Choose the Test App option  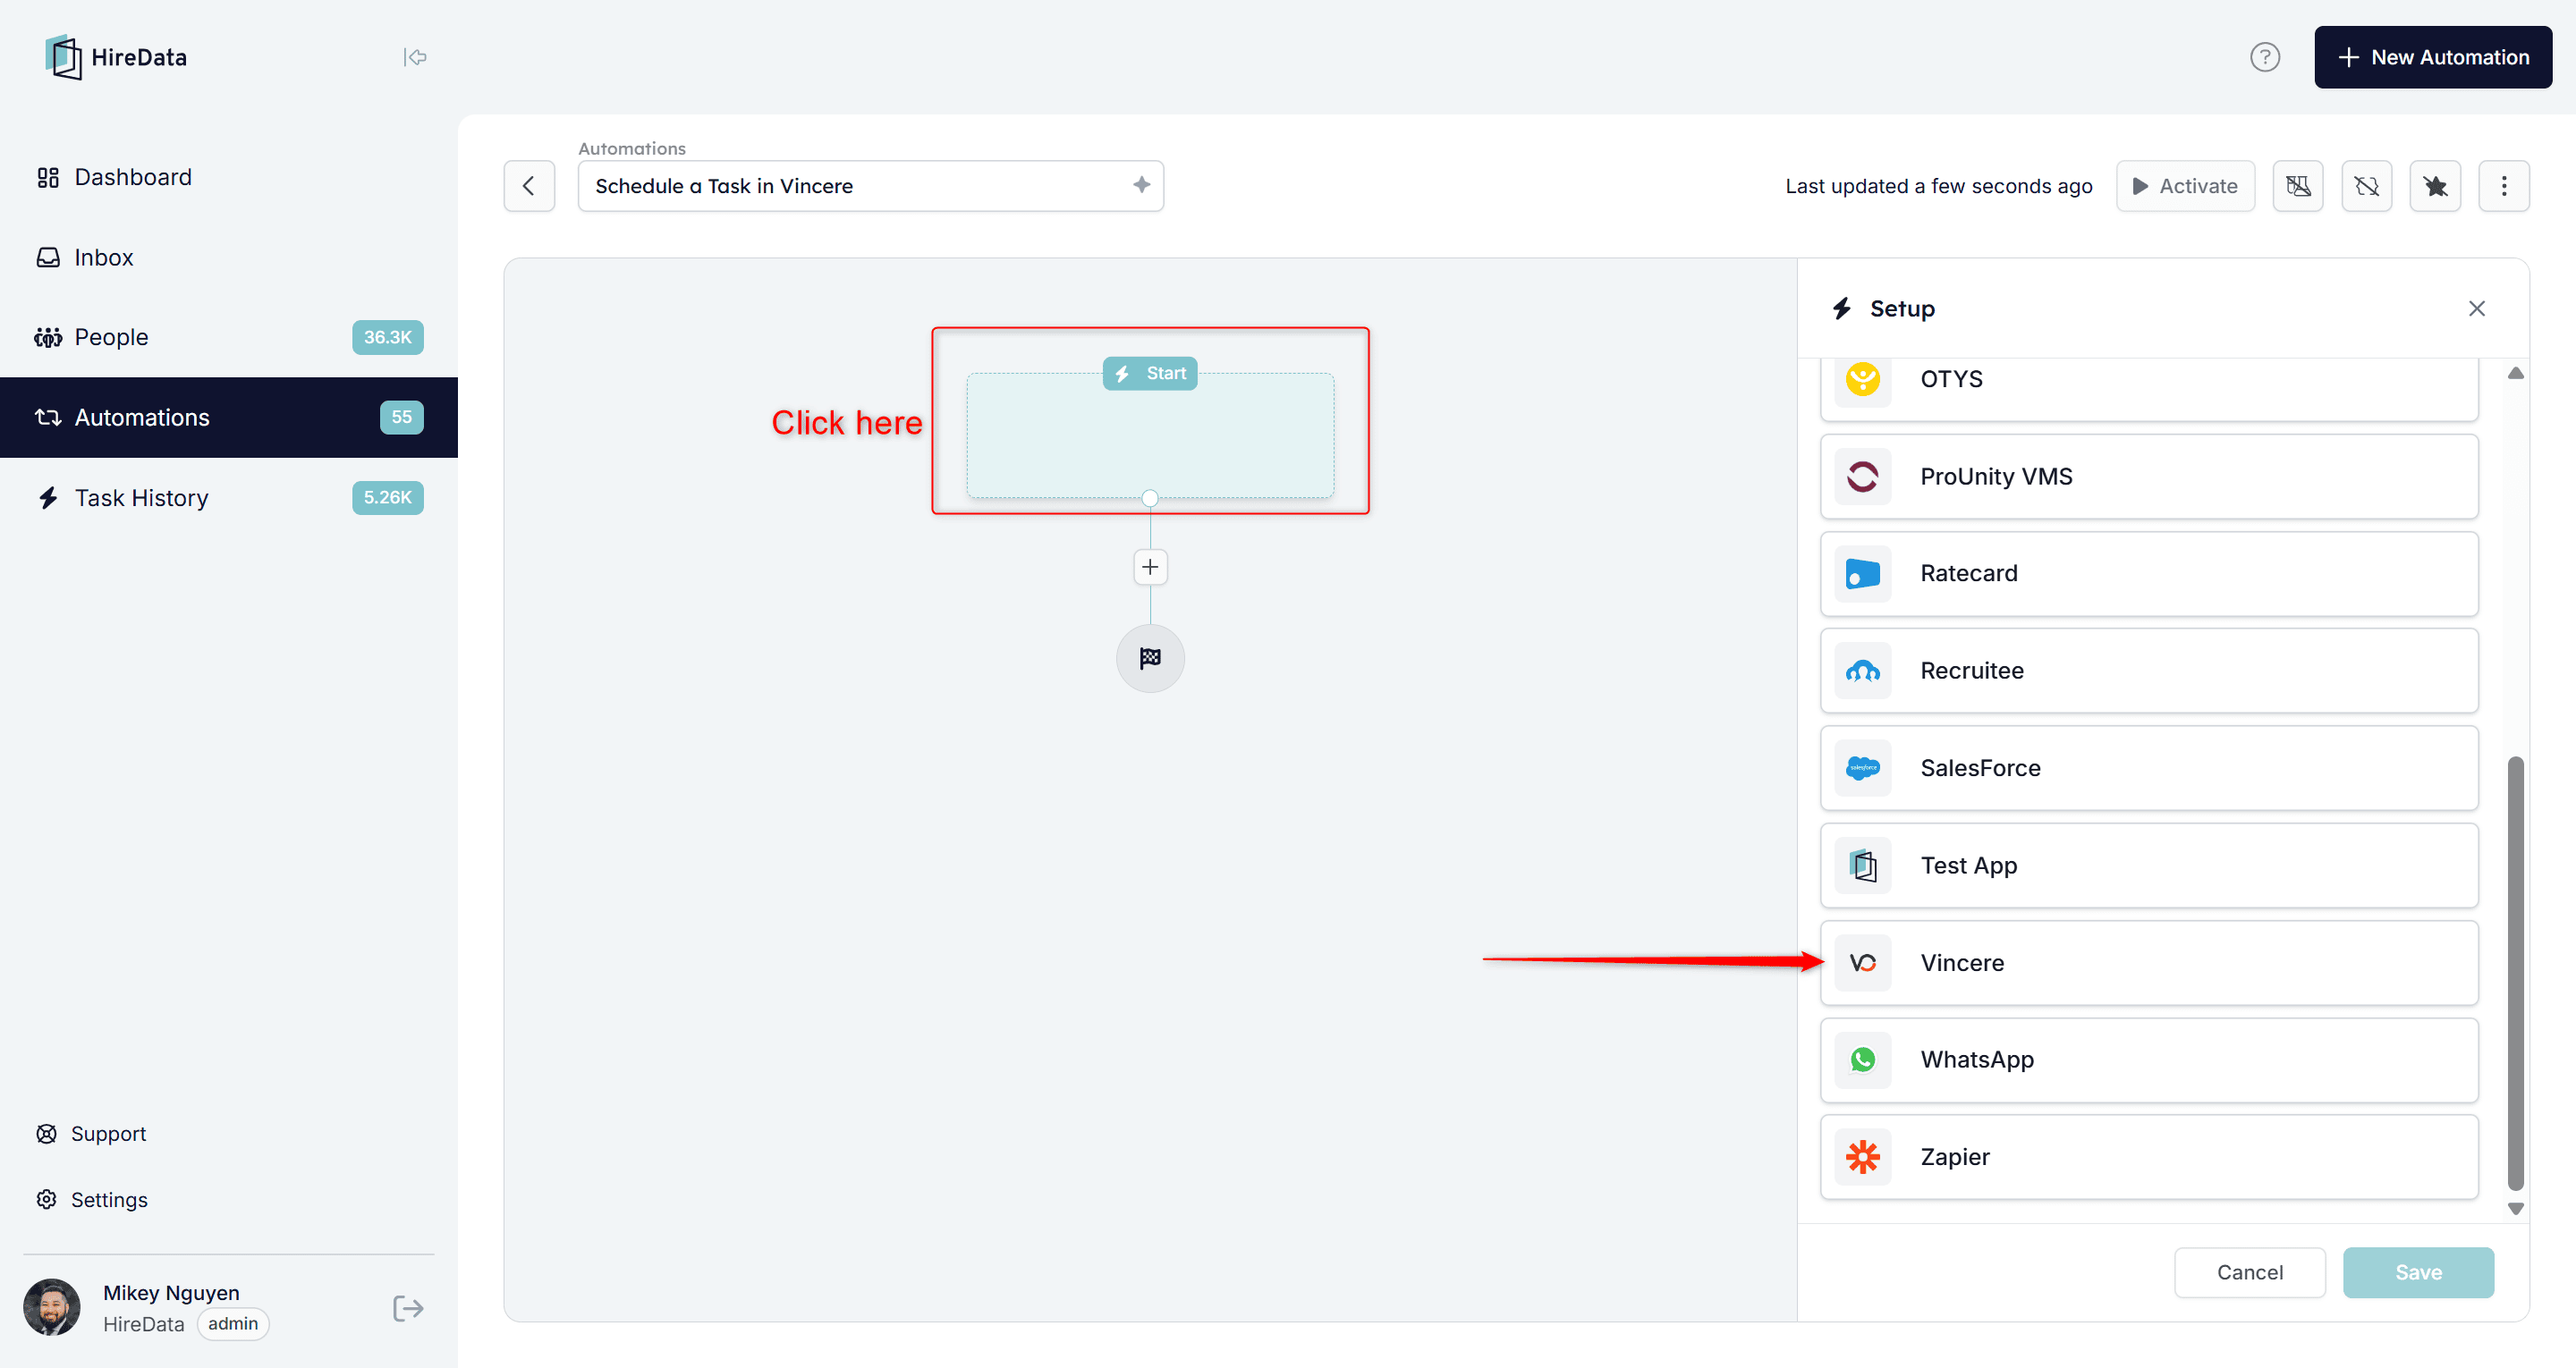click(2149, 865)
